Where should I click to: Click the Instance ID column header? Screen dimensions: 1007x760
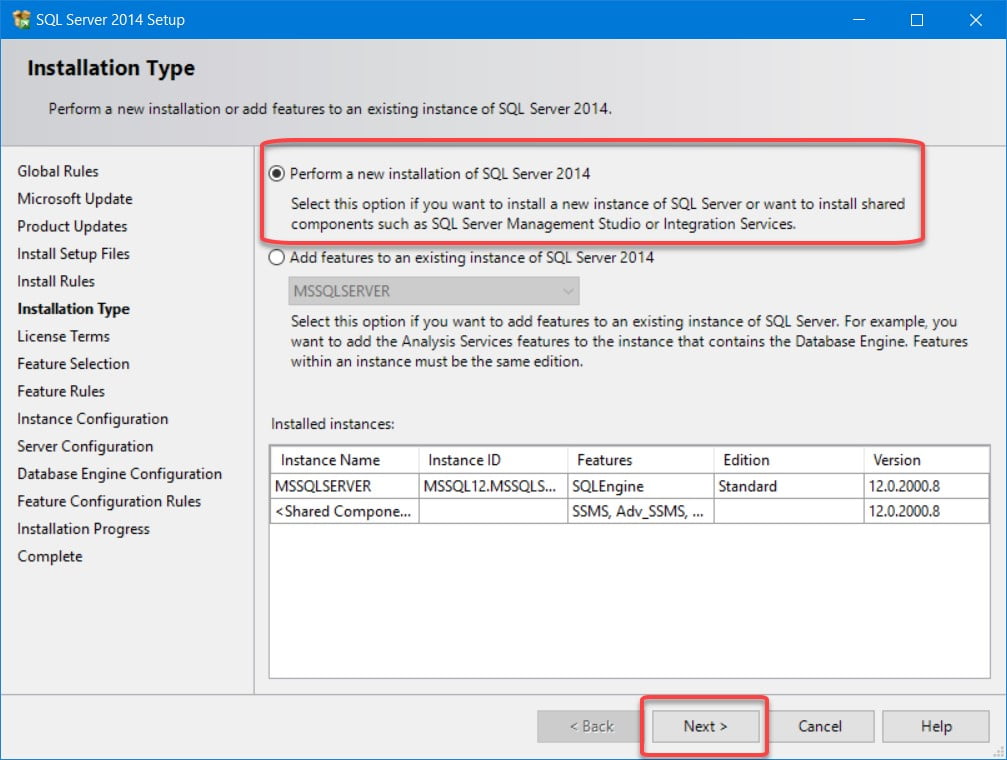tap(493, 460)
